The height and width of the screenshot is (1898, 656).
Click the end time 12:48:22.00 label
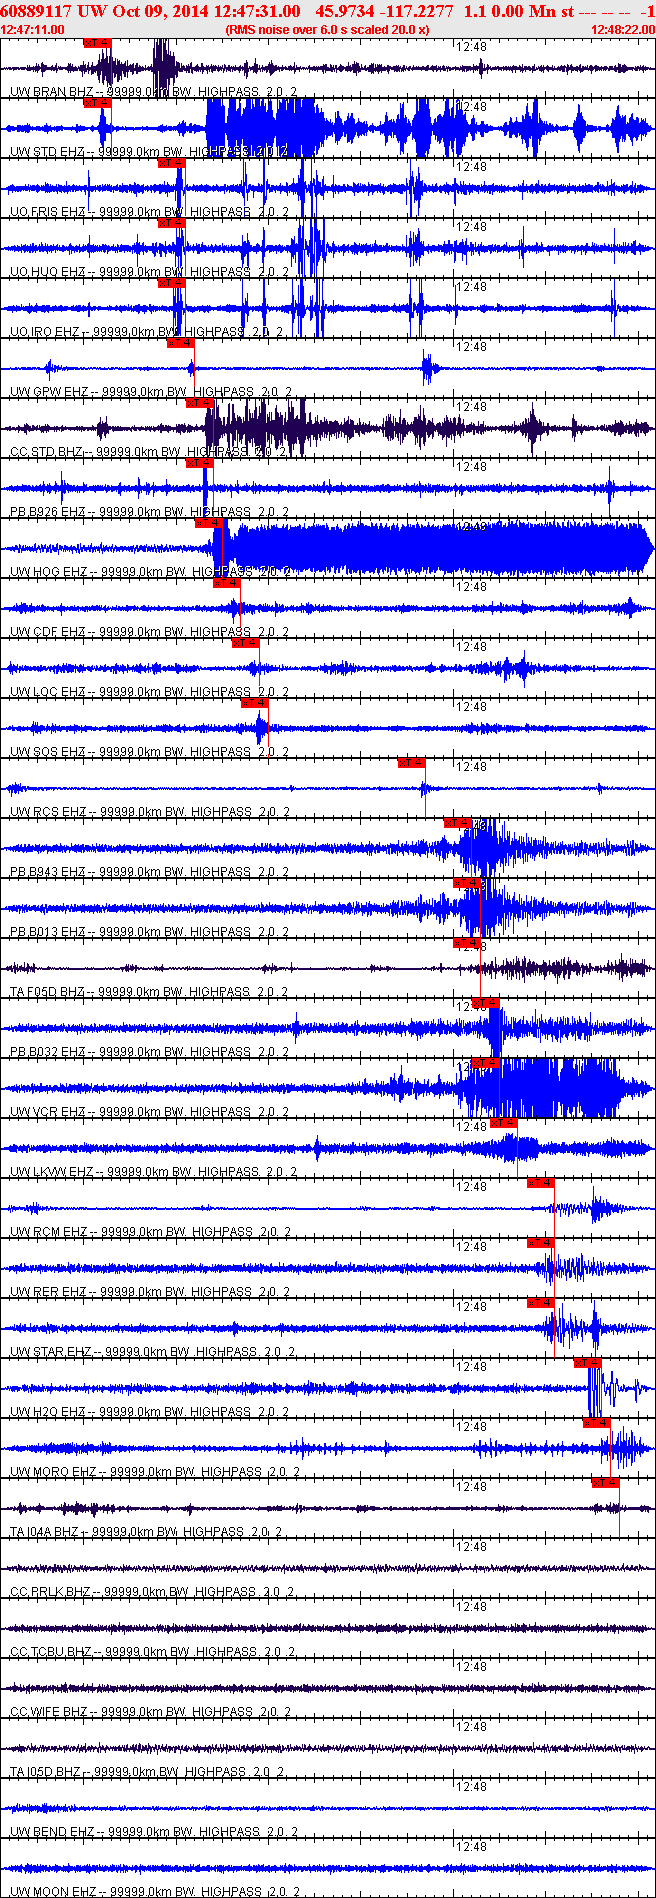click(623, 29)
